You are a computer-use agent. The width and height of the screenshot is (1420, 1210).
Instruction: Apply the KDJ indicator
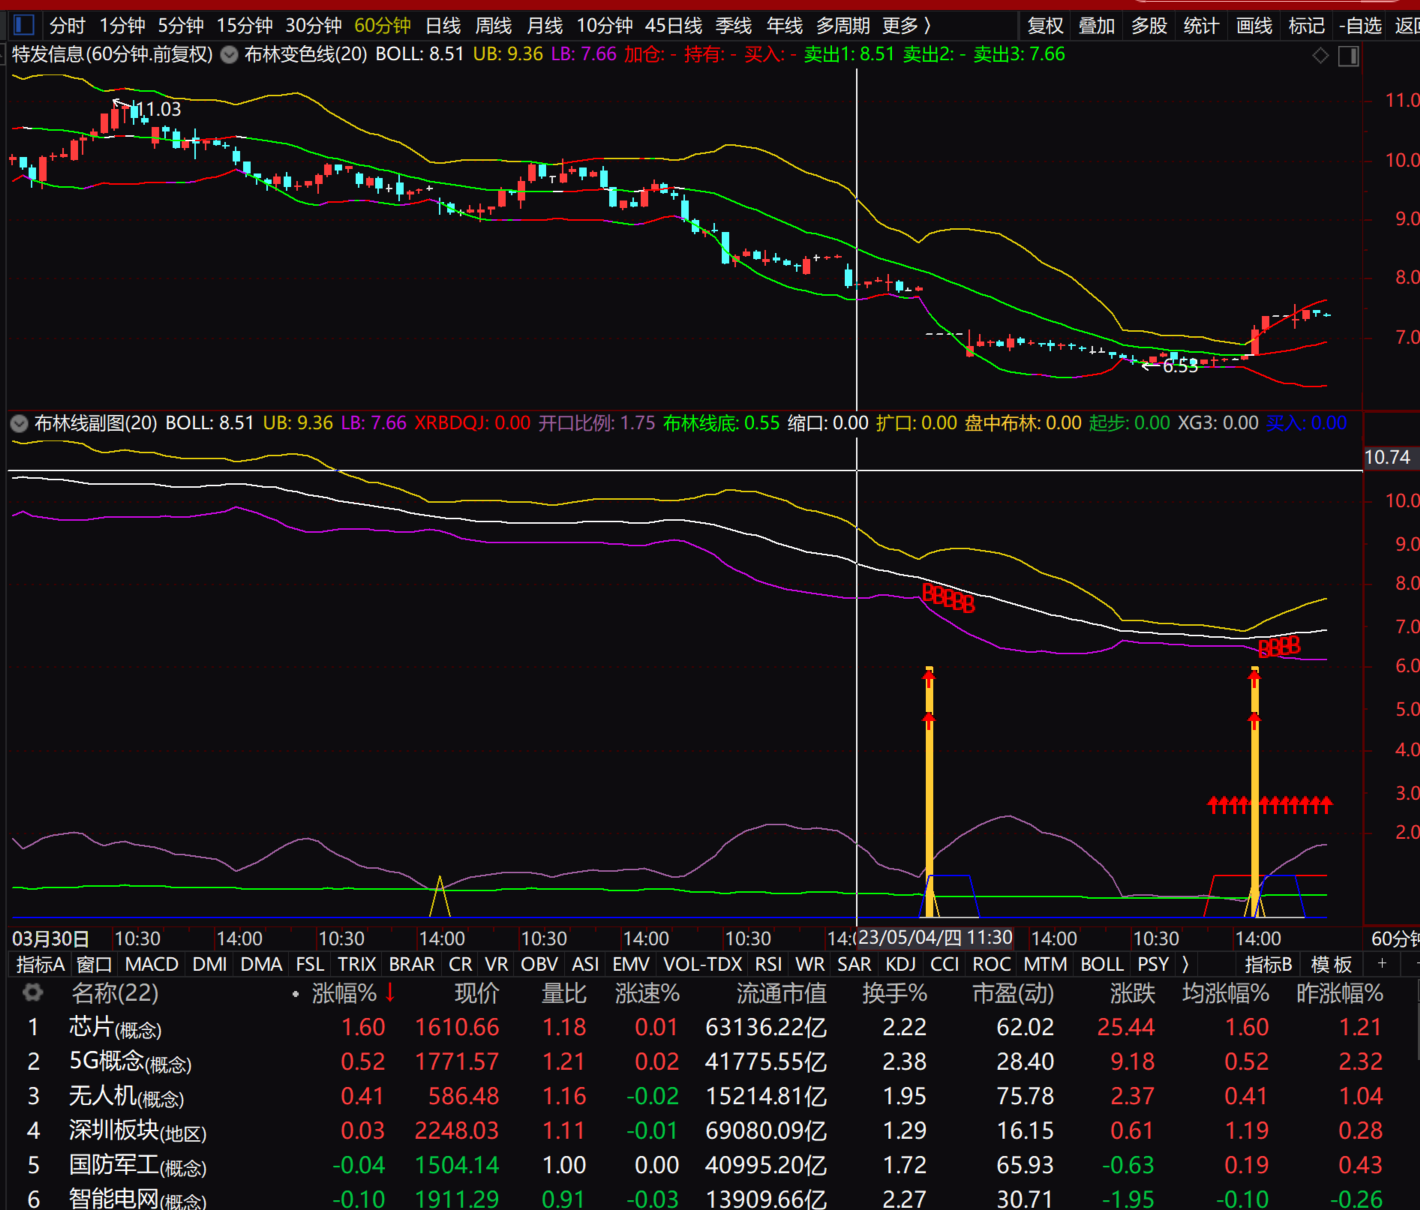pos(900,964)
